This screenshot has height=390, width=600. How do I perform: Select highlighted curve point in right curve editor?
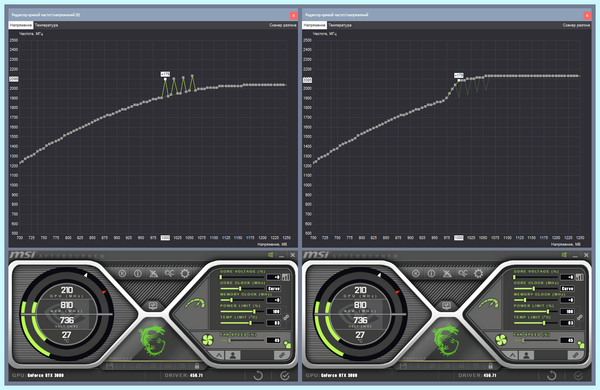click(459, 80)
